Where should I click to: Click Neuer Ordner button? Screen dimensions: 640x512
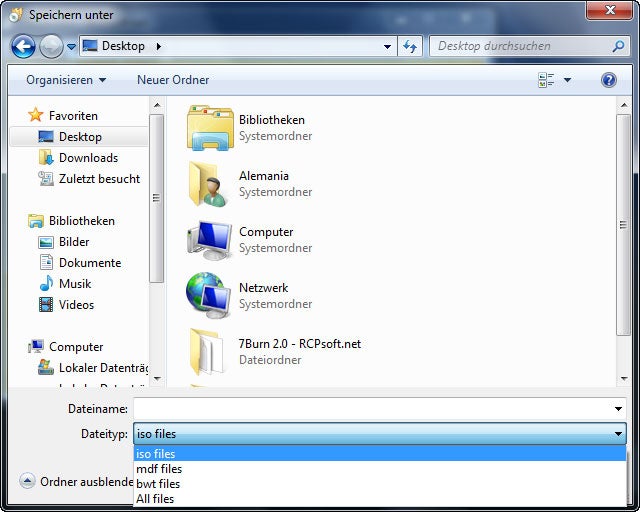(173, 80)
